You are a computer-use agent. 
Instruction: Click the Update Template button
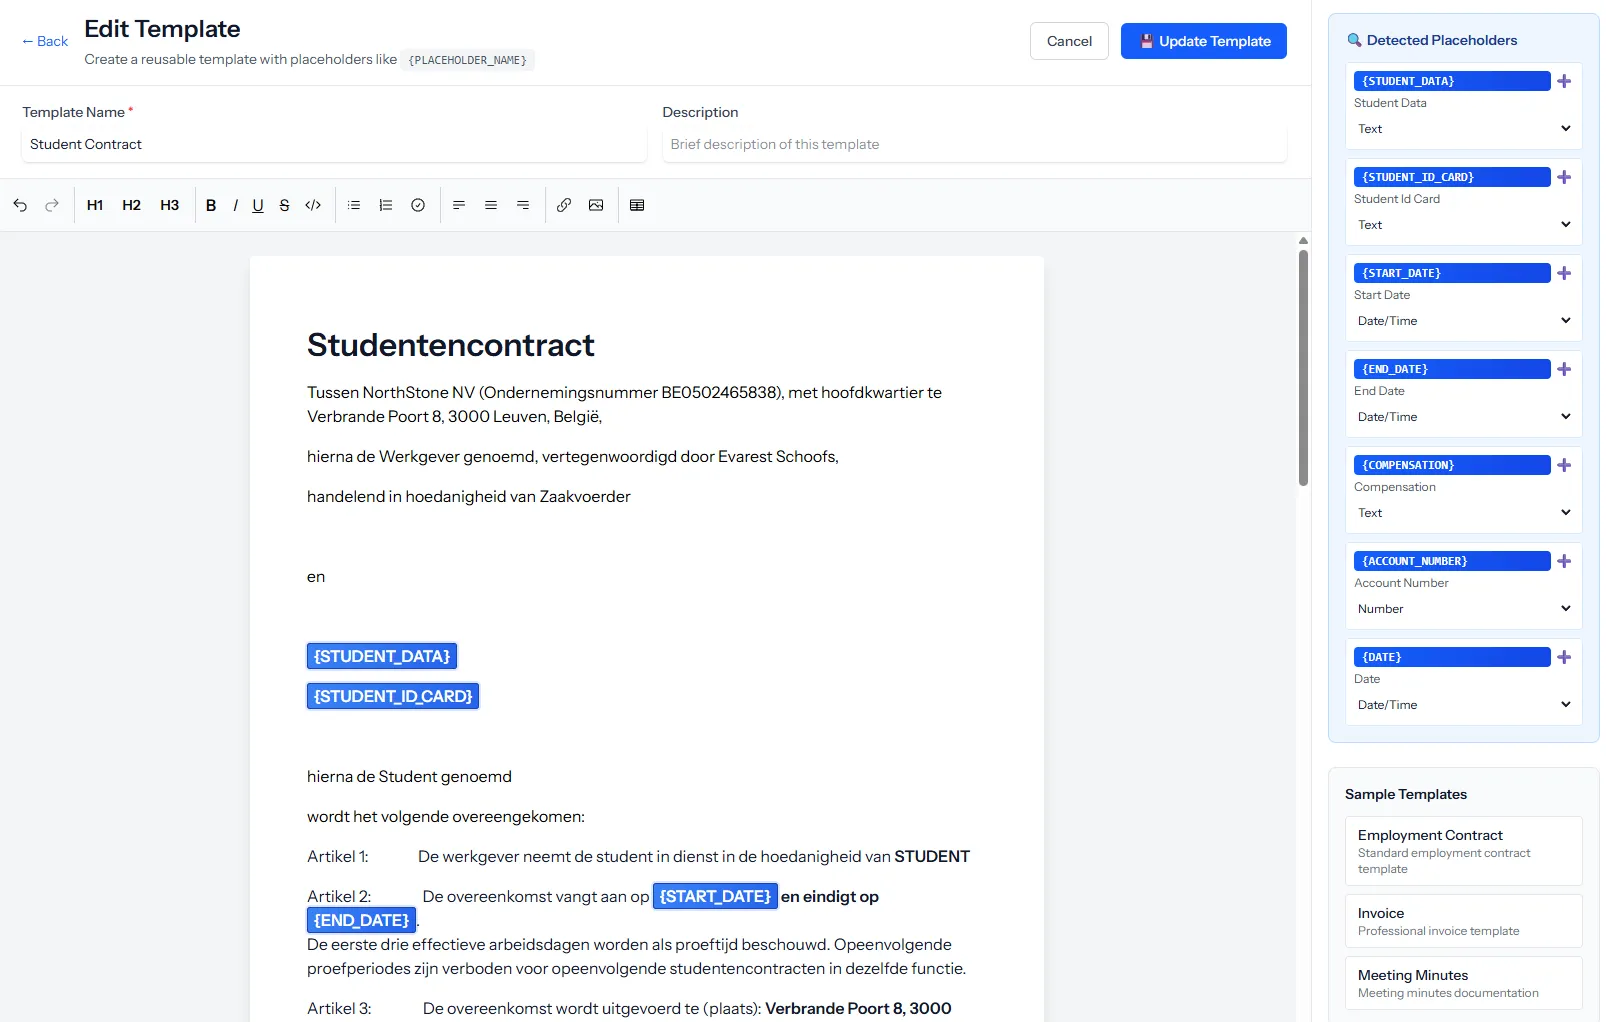(x=1203, y=41)
